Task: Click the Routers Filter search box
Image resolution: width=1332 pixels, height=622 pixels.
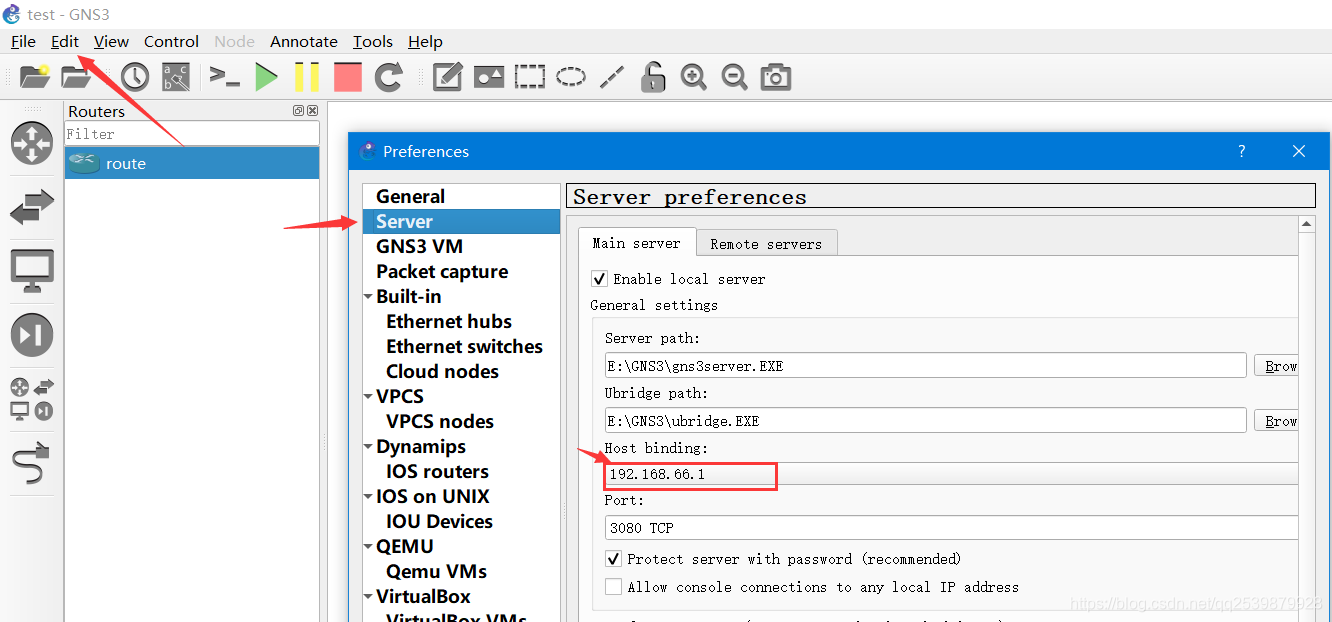Action: (192, 134)
